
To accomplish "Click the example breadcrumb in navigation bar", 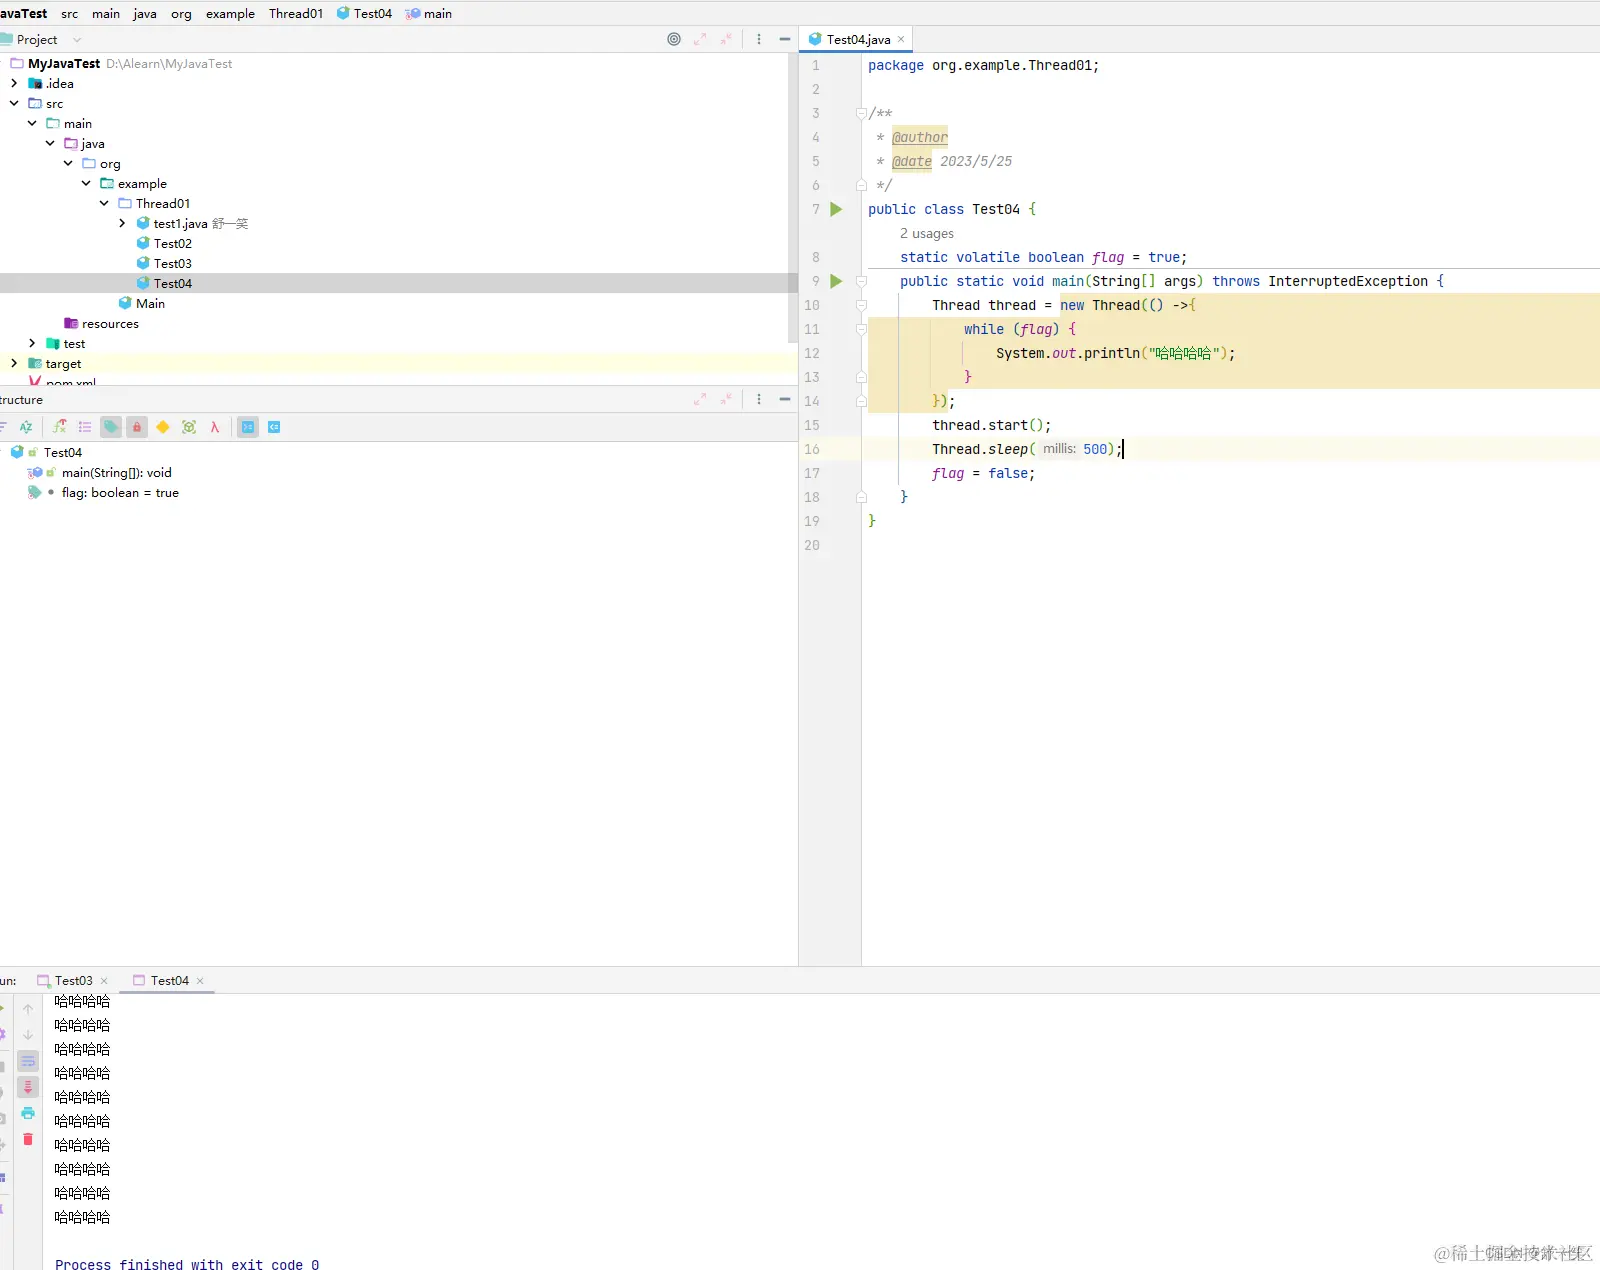I will [230, 13].
